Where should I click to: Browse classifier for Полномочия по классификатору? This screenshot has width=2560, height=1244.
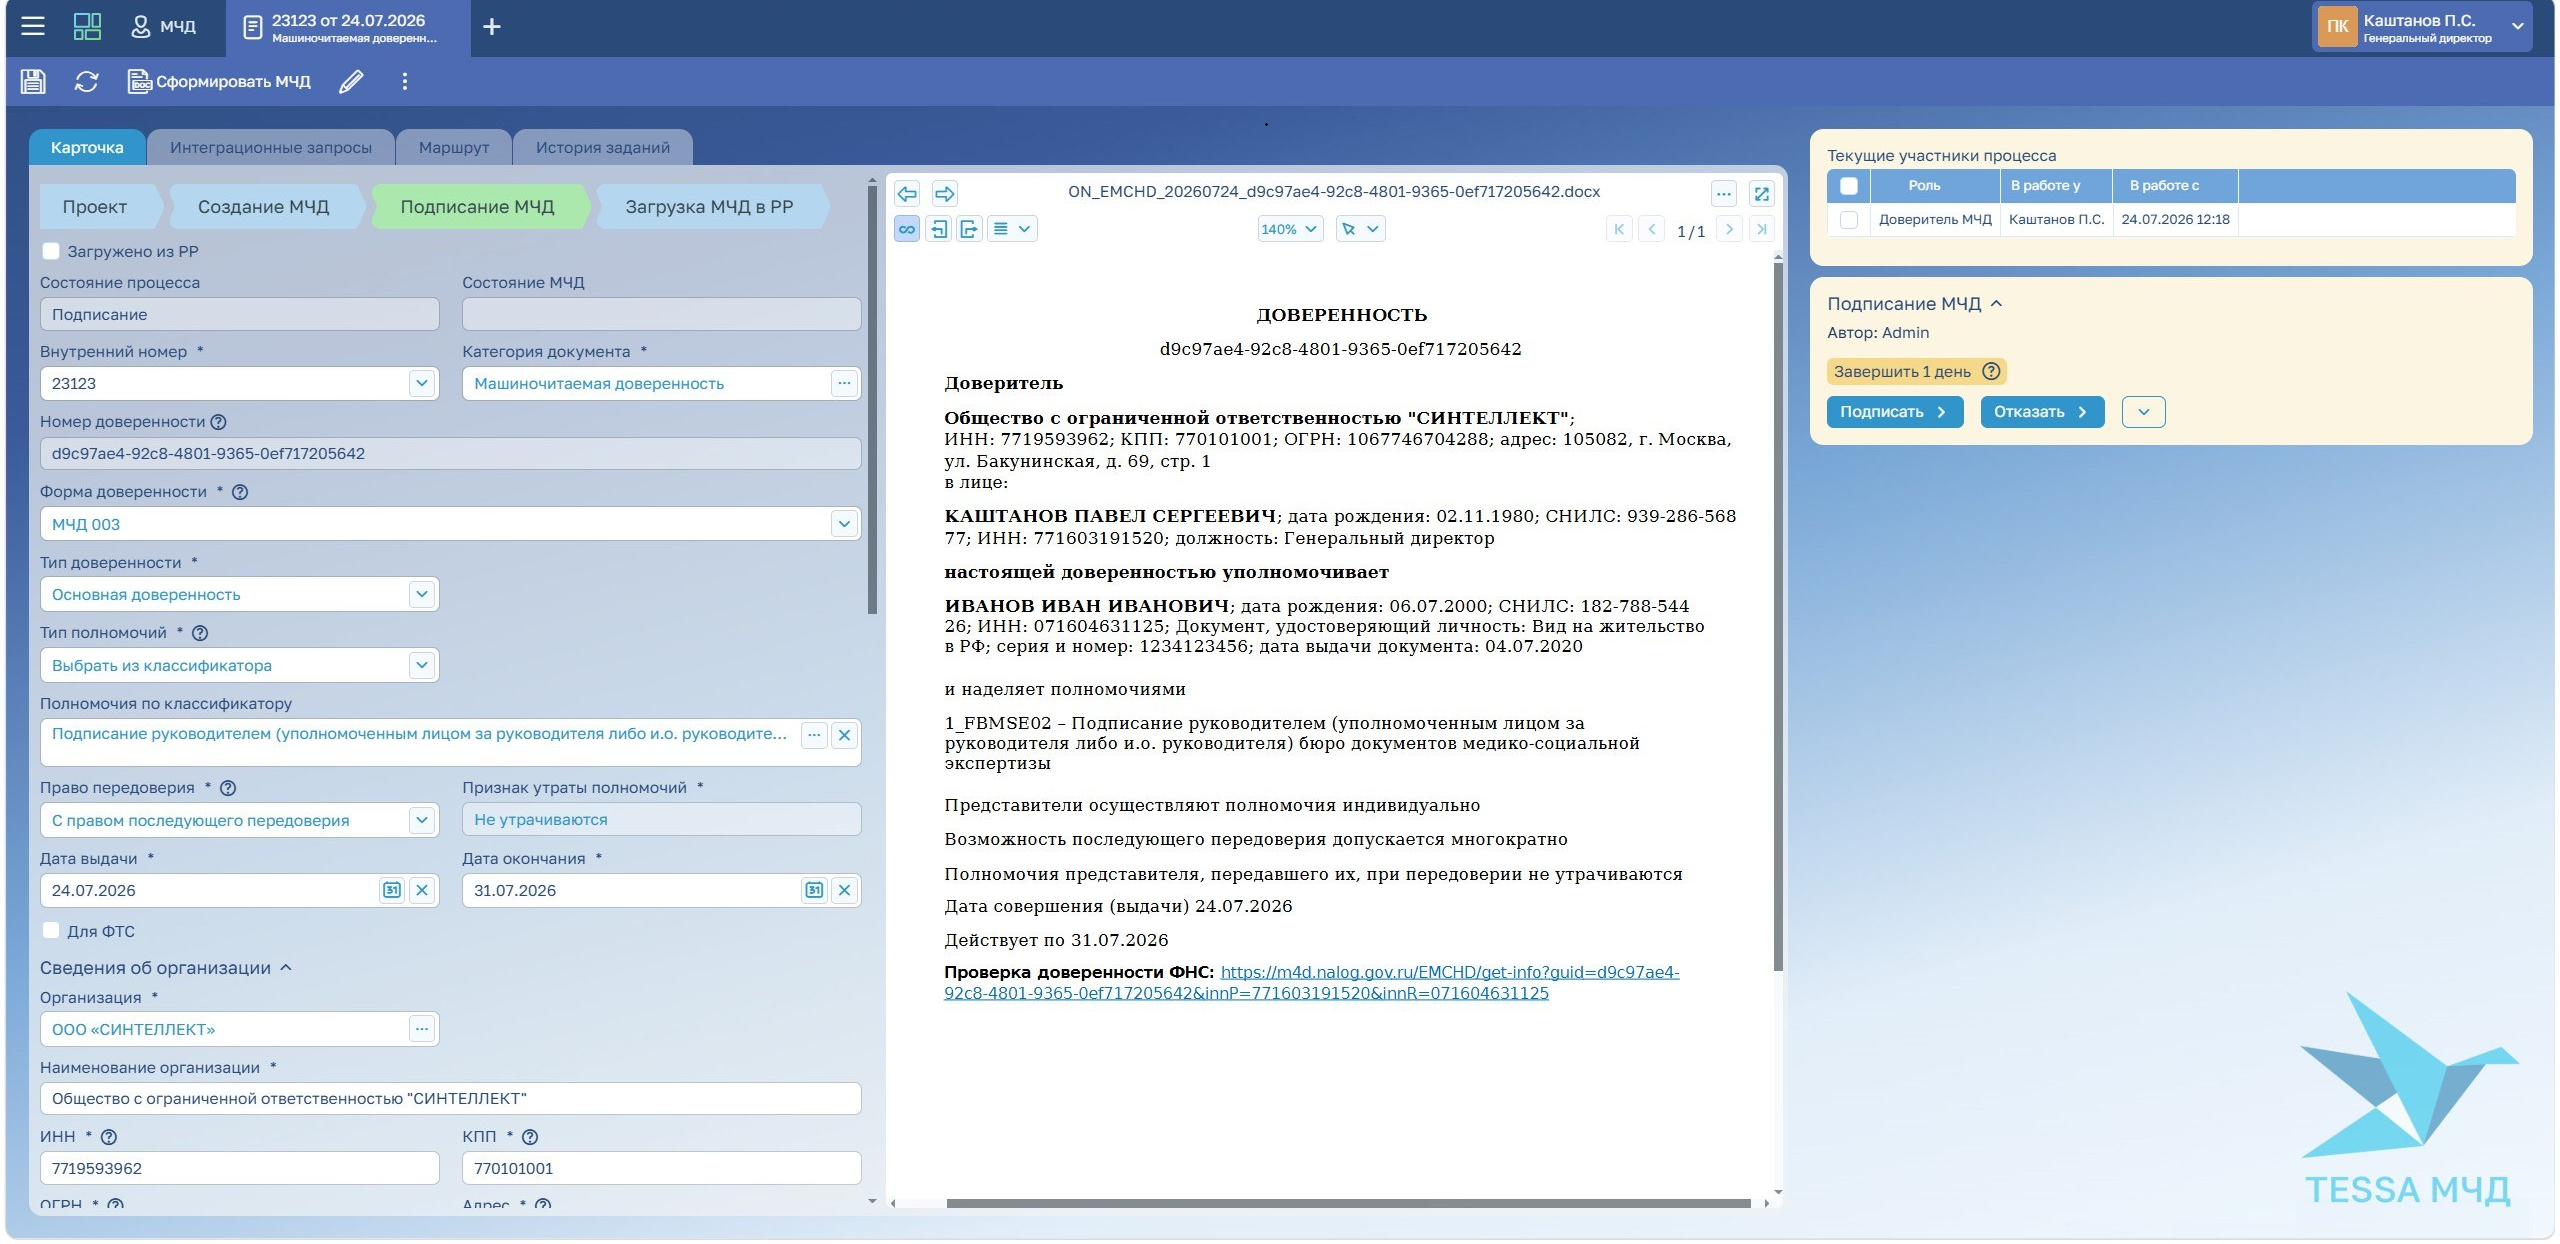pos(814,735)
